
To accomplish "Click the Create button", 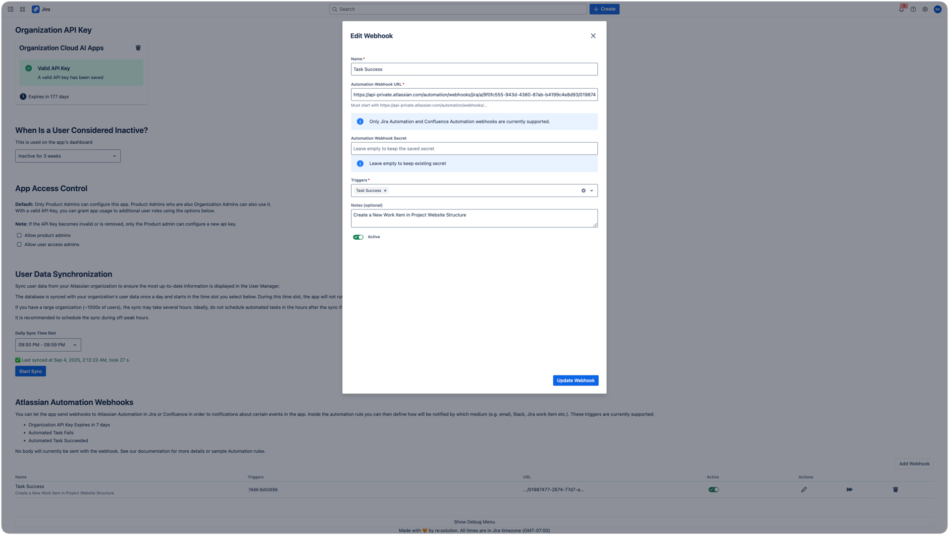I will [605, 9].
